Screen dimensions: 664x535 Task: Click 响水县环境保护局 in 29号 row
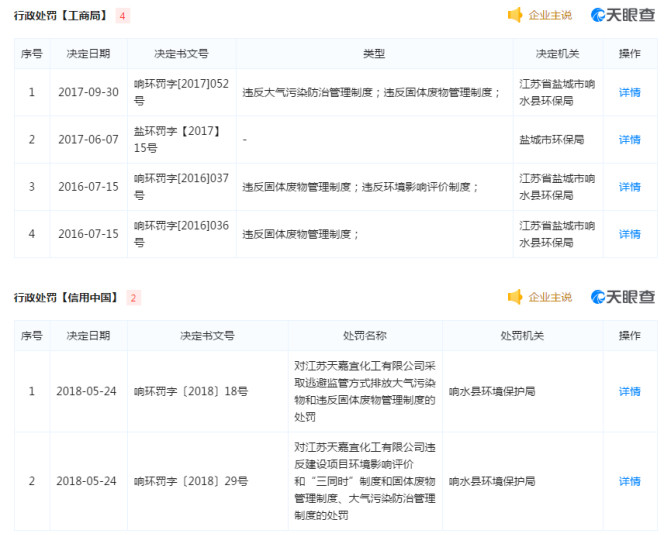point(492,481)
